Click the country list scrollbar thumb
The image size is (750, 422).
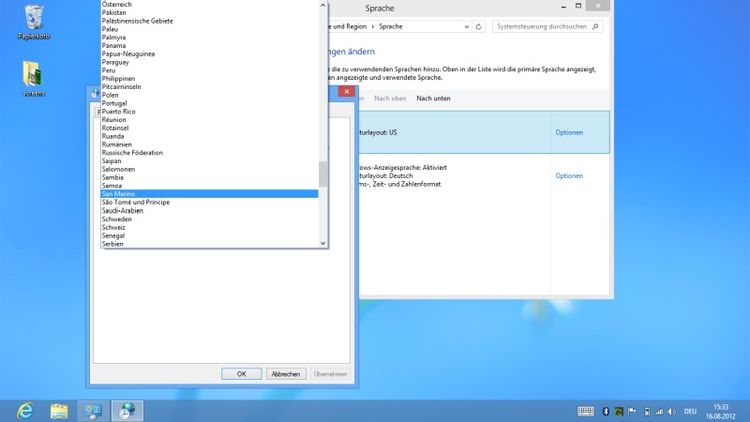(x=323, y=175)
